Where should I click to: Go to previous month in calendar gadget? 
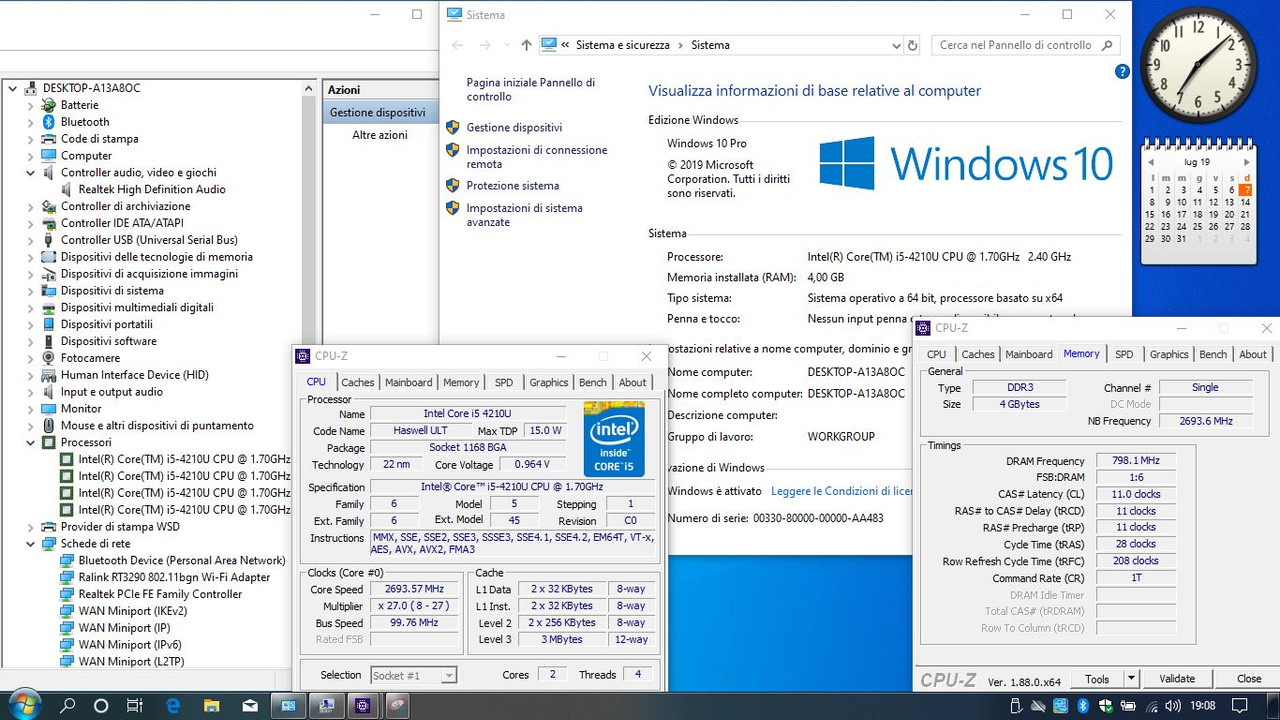1151,162
